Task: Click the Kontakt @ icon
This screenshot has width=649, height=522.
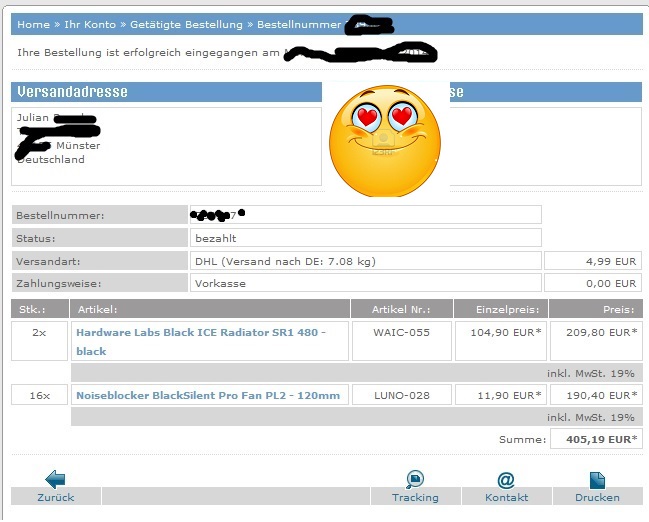Action: 506,480
